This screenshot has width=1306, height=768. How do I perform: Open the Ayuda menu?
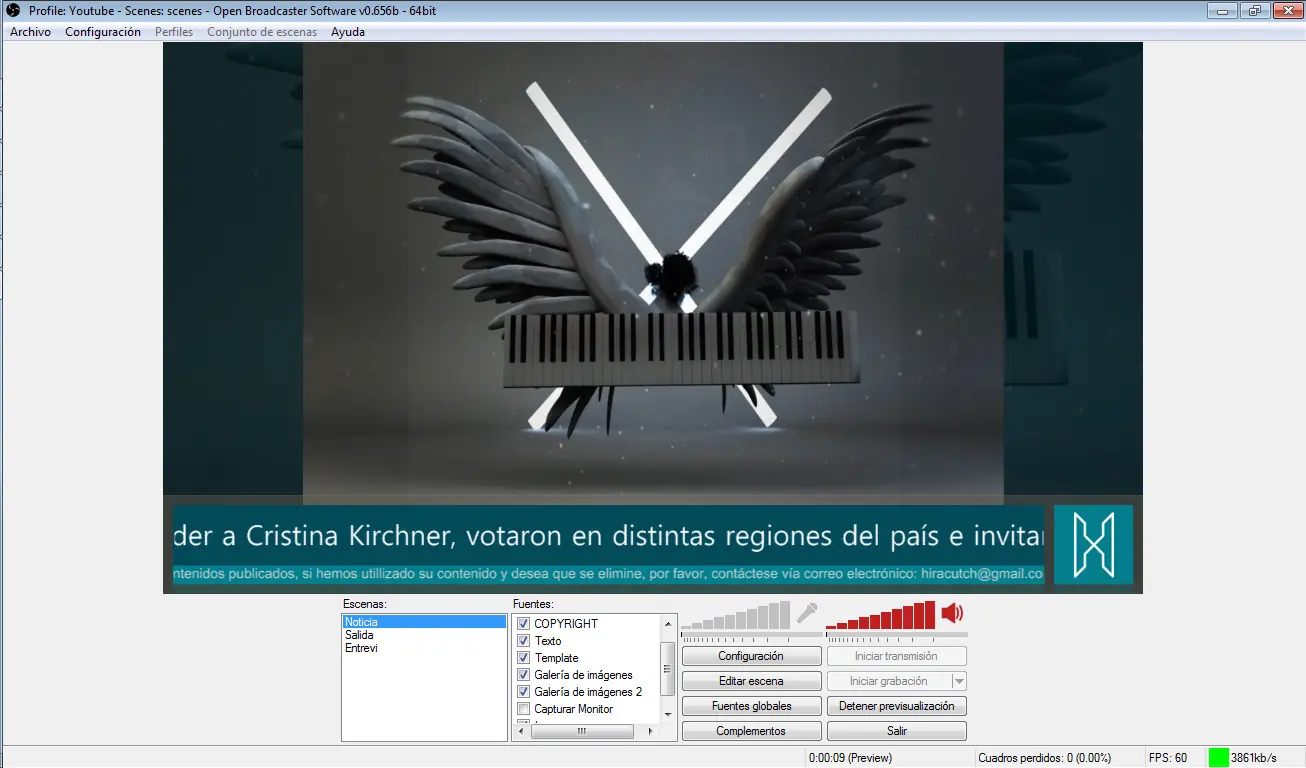348,32
